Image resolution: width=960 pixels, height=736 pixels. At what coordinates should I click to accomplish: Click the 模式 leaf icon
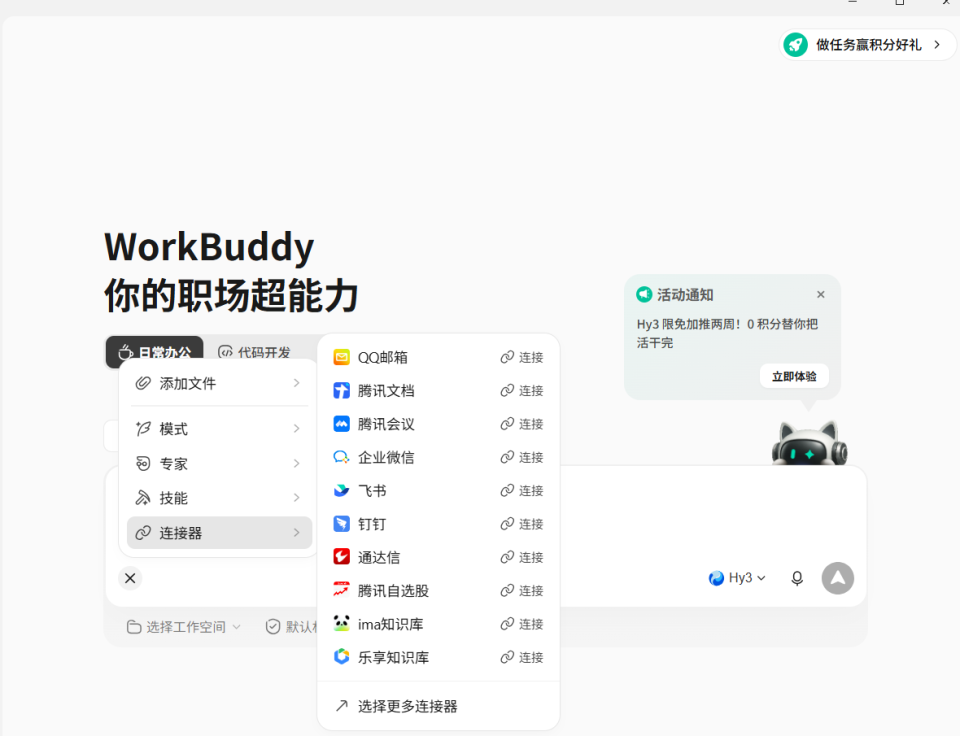(143, 429)
